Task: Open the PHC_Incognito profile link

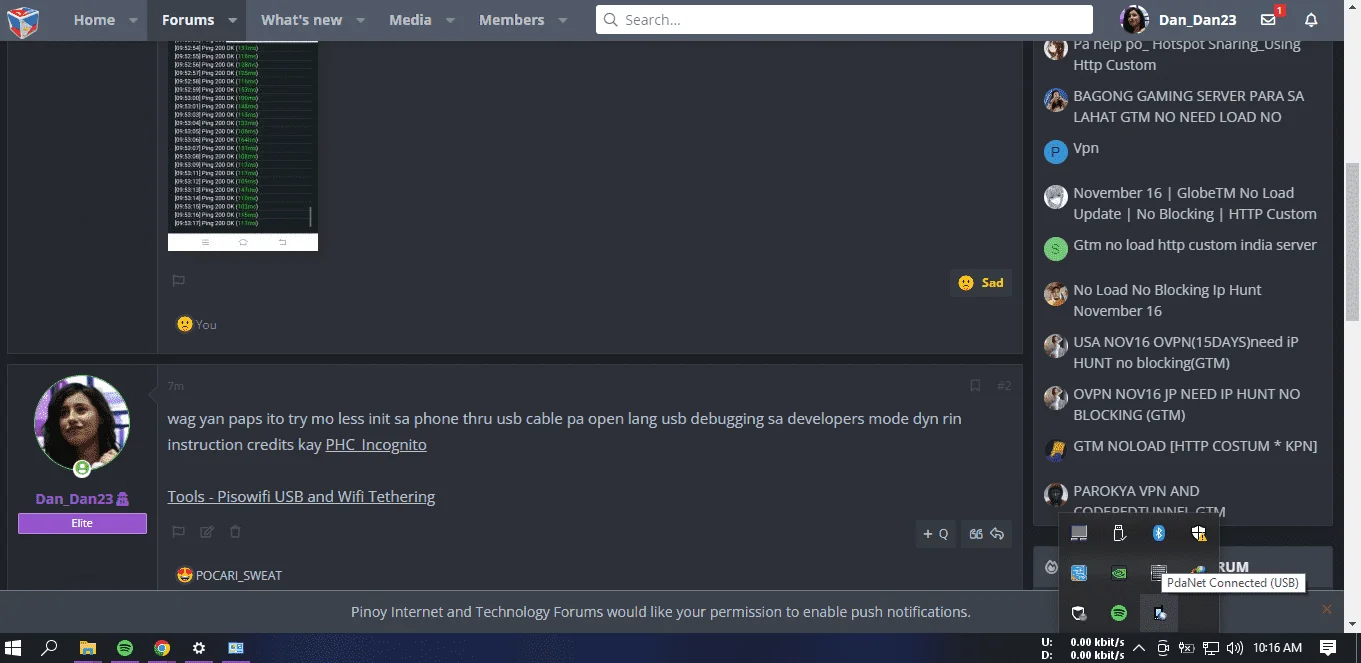Action: point(376,444)
